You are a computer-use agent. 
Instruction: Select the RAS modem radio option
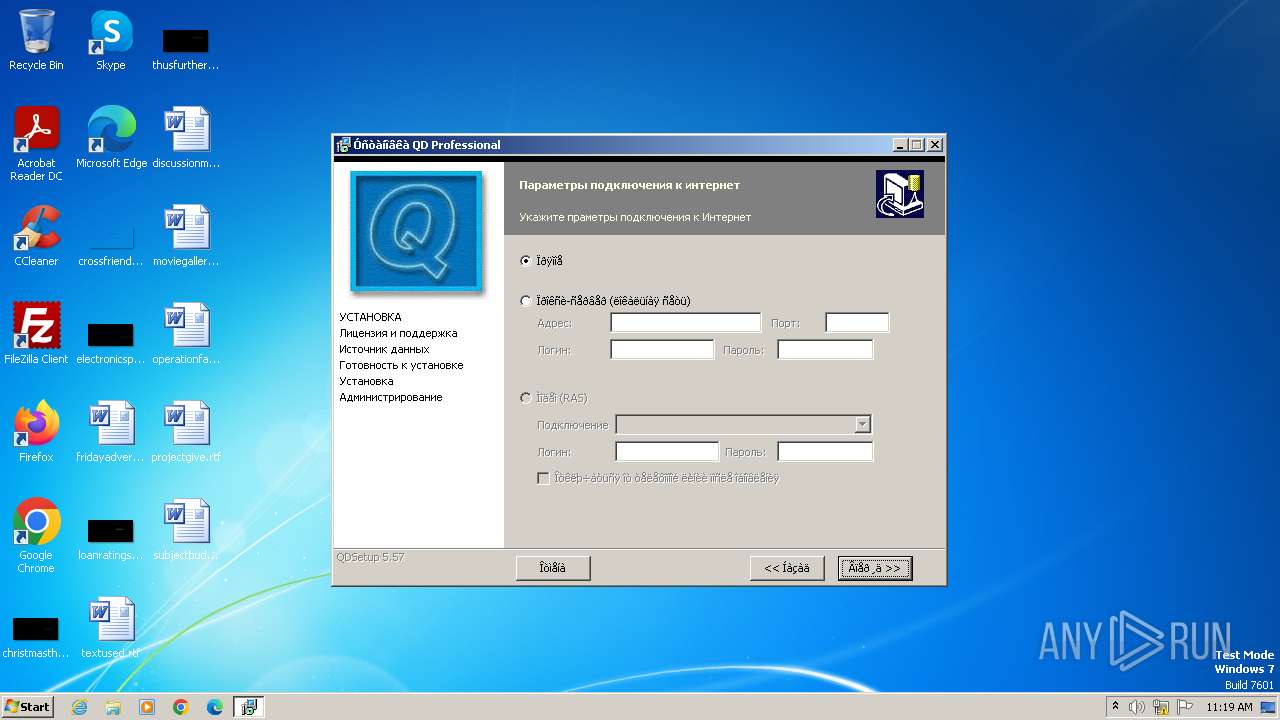(x=526, y=398)
